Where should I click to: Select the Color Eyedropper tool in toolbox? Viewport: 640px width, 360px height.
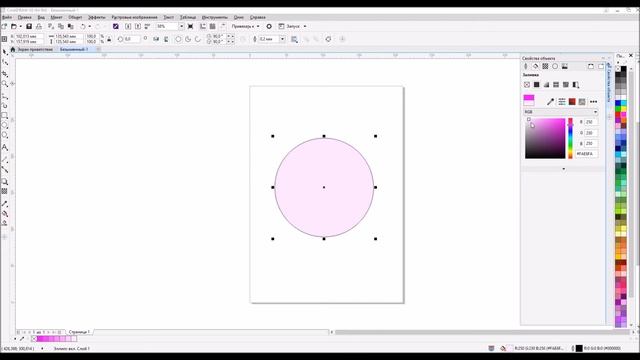pos(5,203)
